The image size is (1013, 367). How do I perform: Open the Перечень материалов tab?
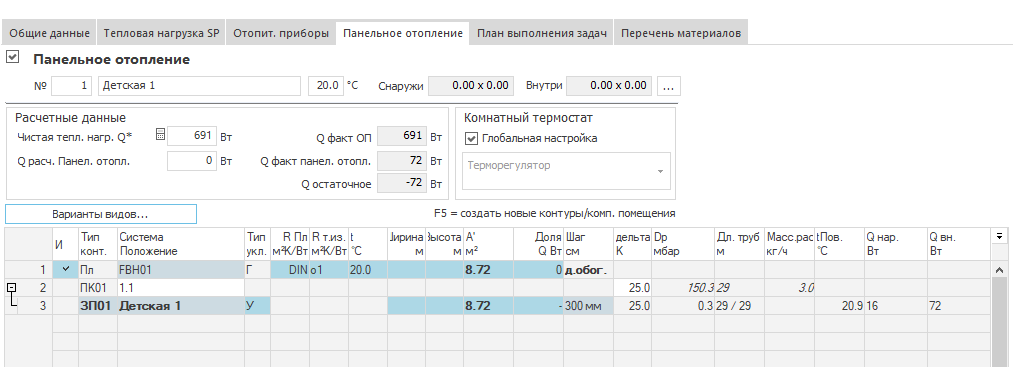tap(681, 33)
